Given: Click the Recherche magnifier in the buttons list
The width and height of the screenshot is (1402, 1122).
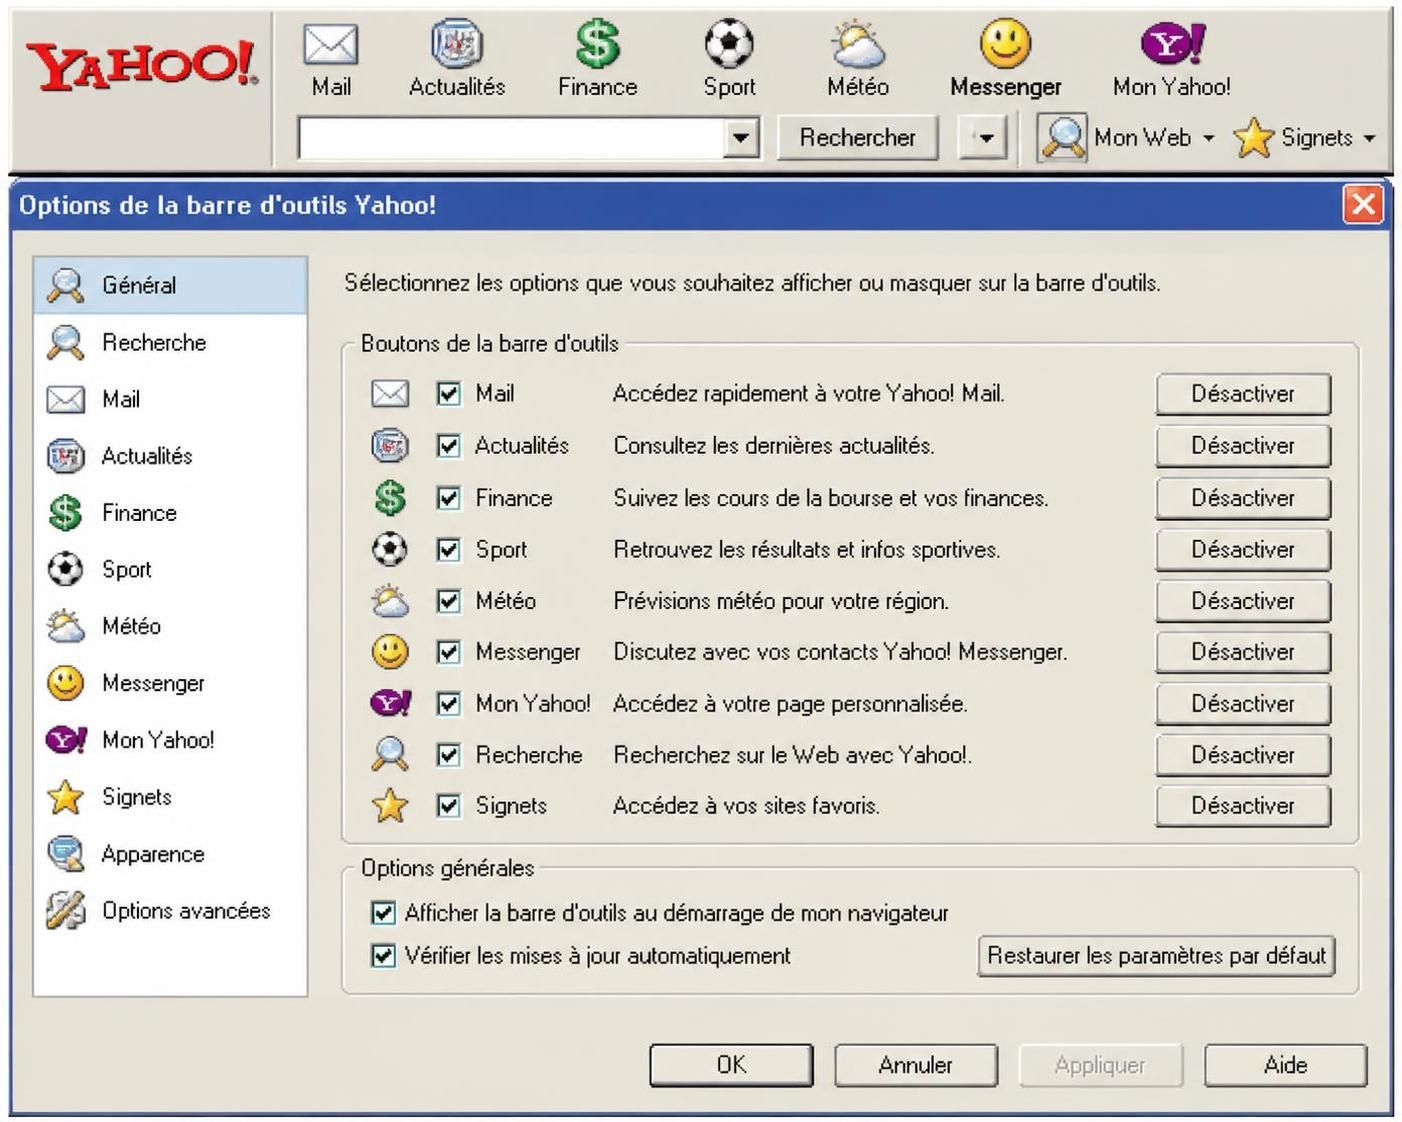Looking at the screenshot, I should tap(390, 754).
